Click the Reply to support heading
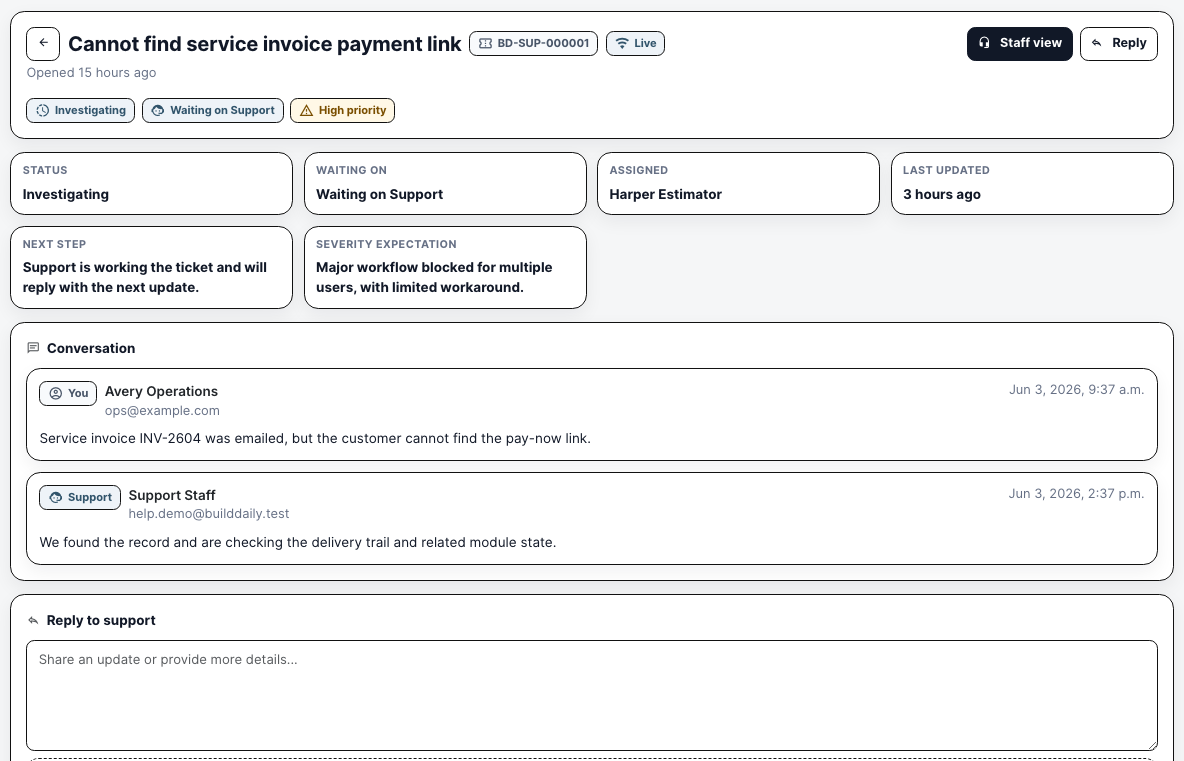Image resolution: width=1184 pixels, height=761 pixels. (100, 621)
